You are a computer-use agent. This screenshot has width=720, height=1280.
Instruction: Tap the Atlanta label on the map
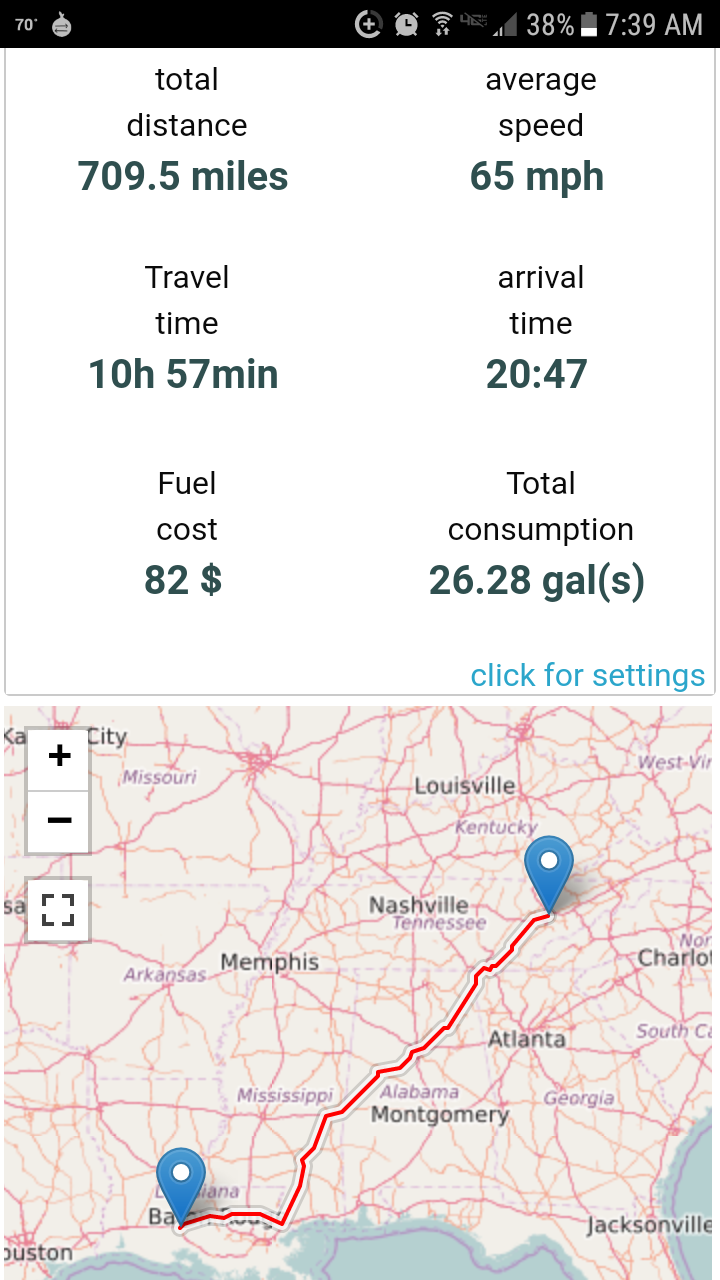pos(527,1040)
